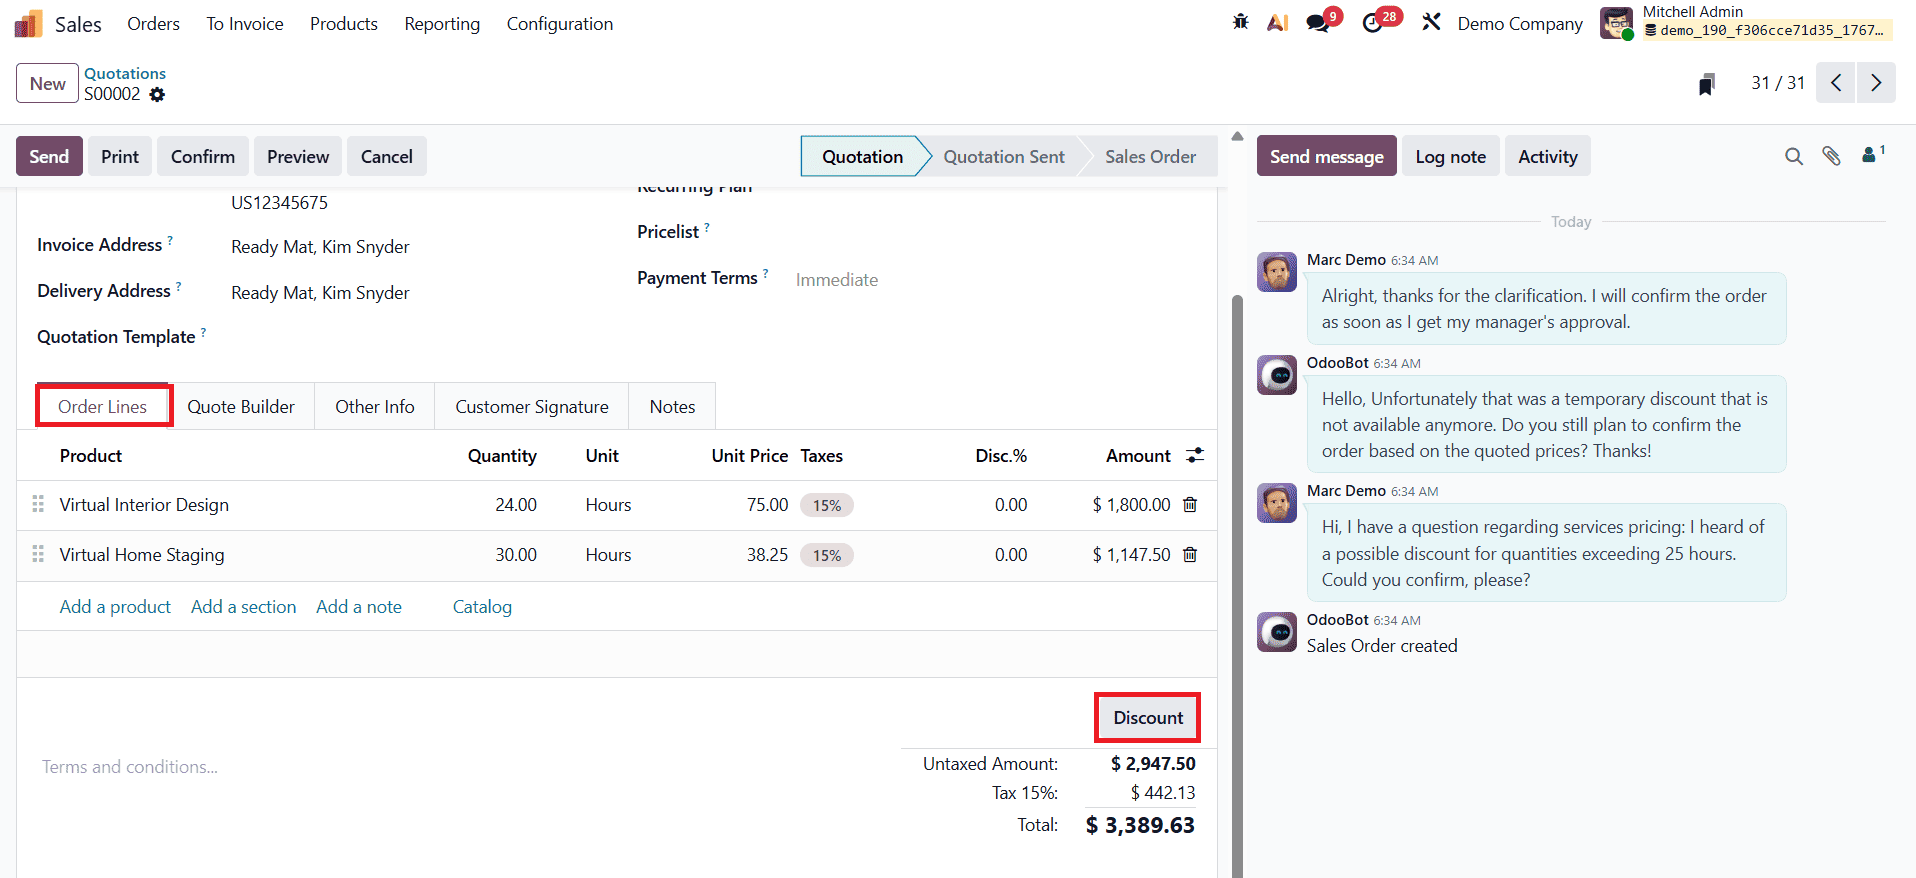This screenshot has width=1916, height=878.
Task: Select Order Lines tab
Action: pyautogui.click(x=103, y=406)
